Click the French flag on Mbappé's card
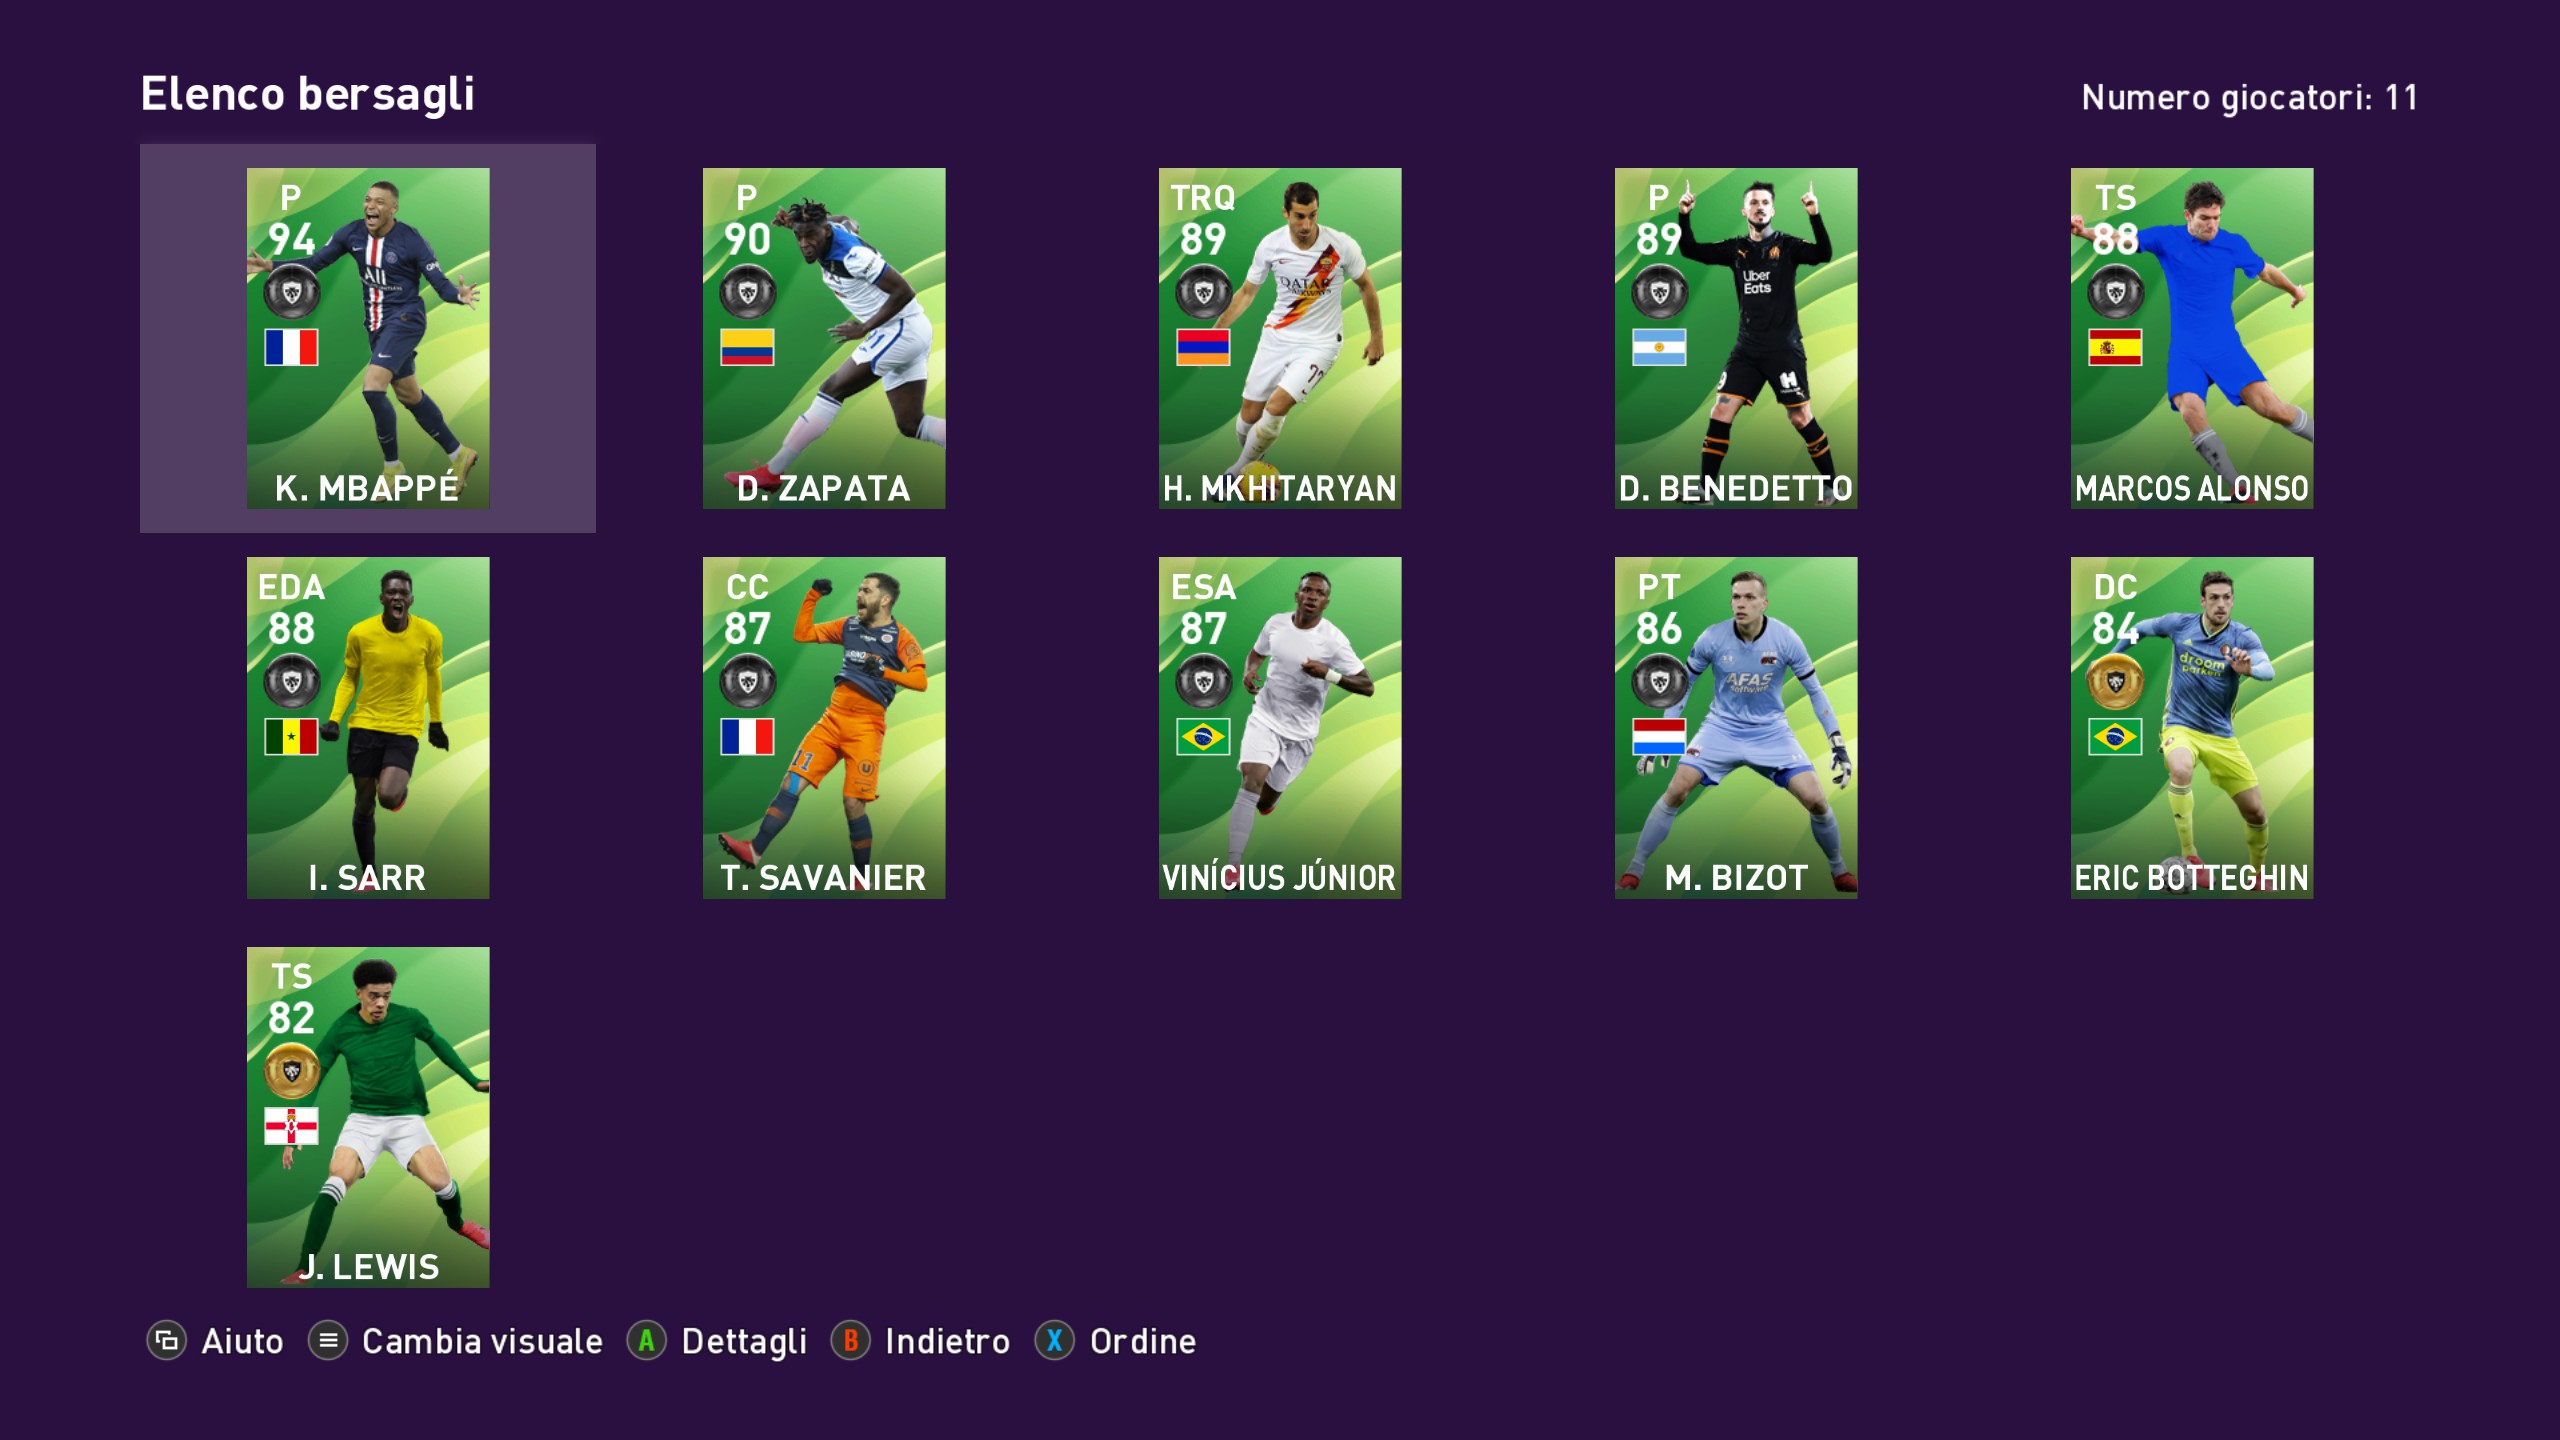 pos(291,347)
